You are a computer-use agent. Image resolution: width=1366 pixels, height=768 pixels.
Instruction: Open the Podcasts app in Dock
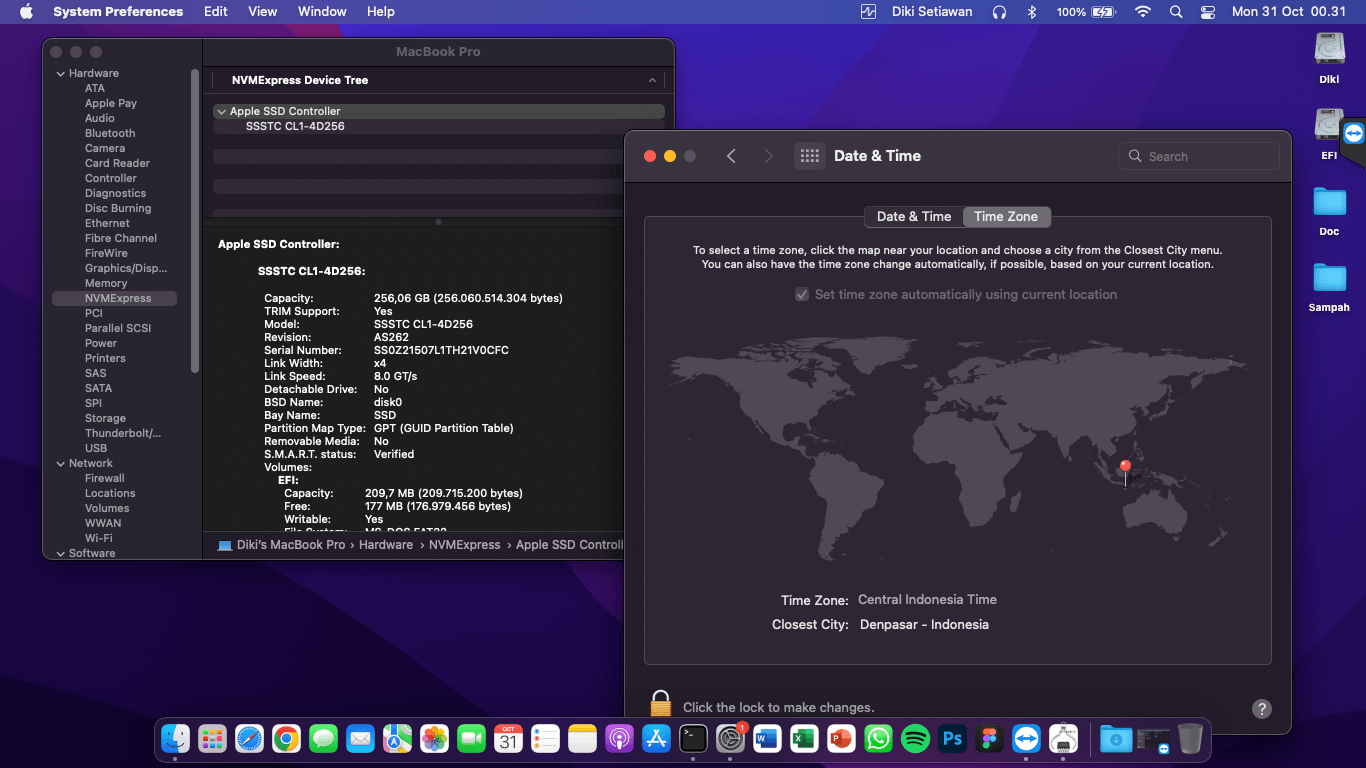[619, 739]
